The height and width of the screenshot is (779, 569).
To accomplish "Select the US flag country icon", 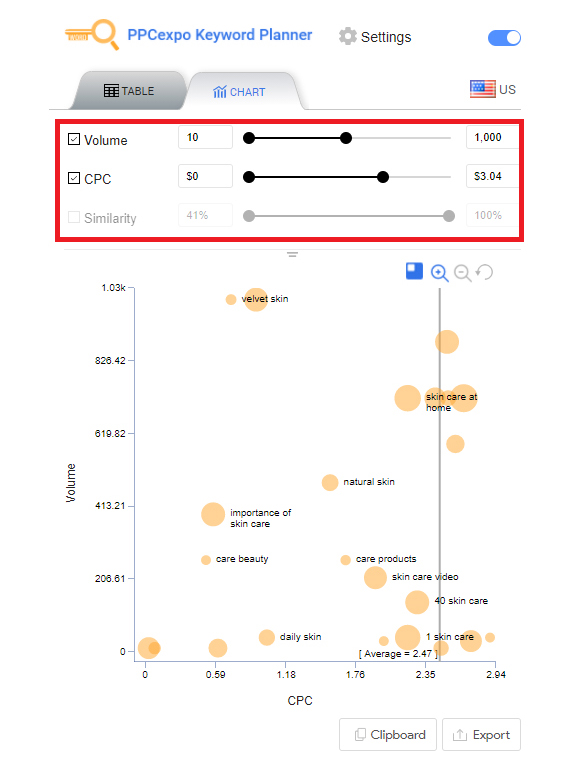I will [483, 89].
